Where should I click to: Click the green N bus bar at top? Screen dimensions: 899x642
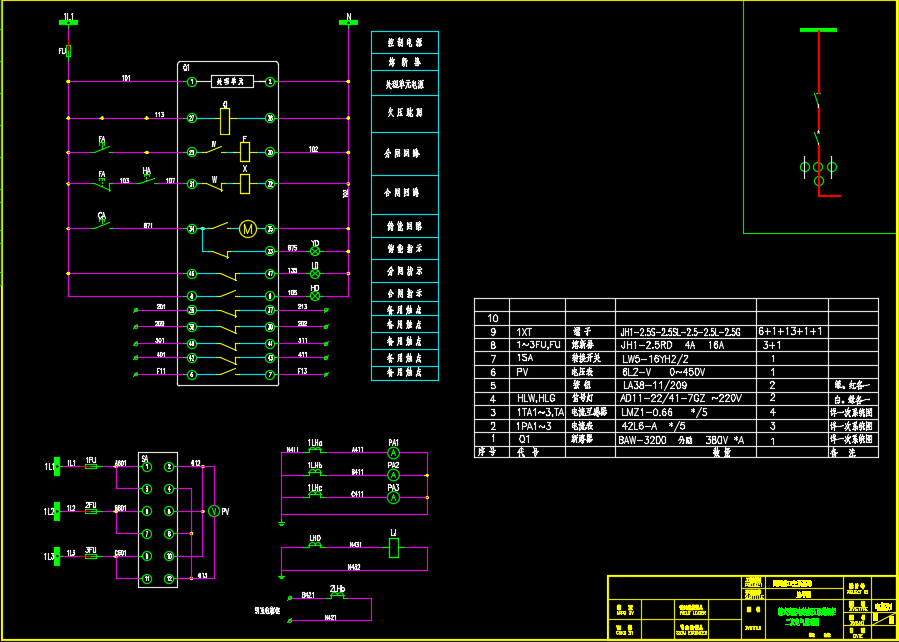(347, 23)
